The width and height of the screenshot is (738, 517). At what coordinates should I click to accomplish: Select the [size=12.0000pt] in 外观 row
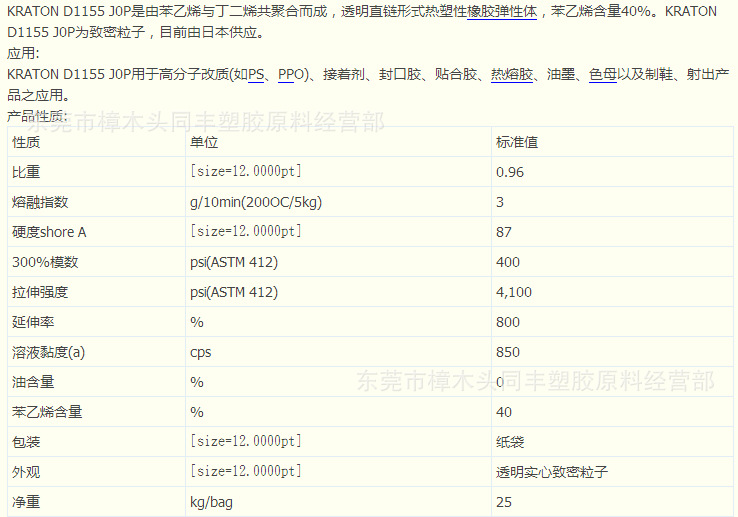[x=245, y=471]
